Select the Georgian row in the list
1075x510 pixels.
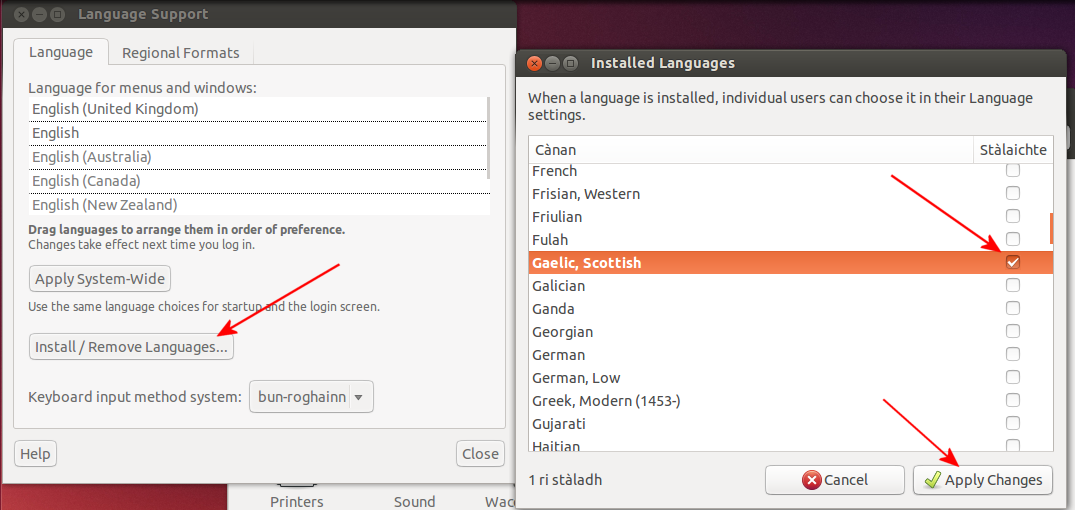click(x=750, y=332)
